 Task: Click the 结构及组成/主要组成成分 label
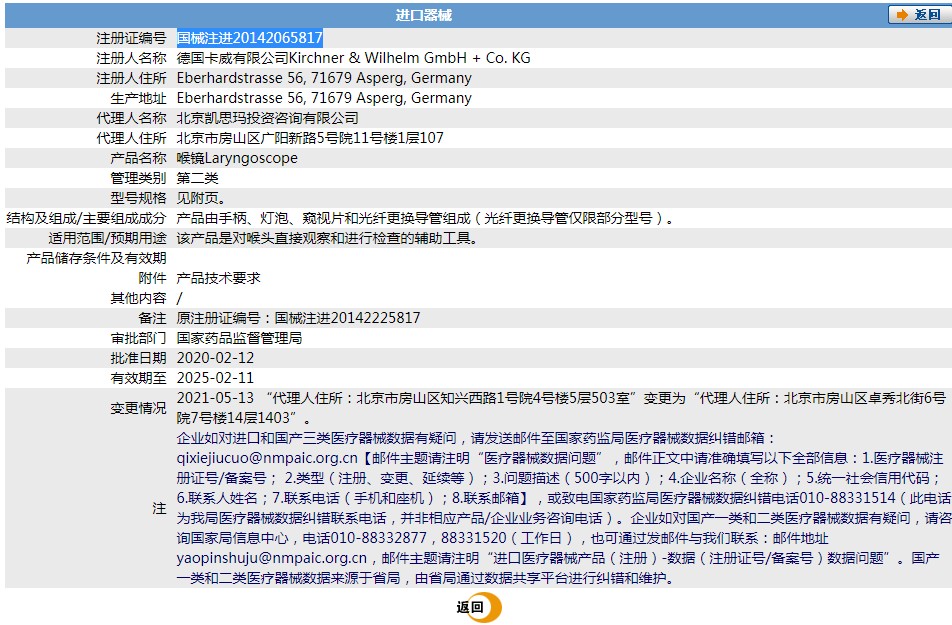86,218
